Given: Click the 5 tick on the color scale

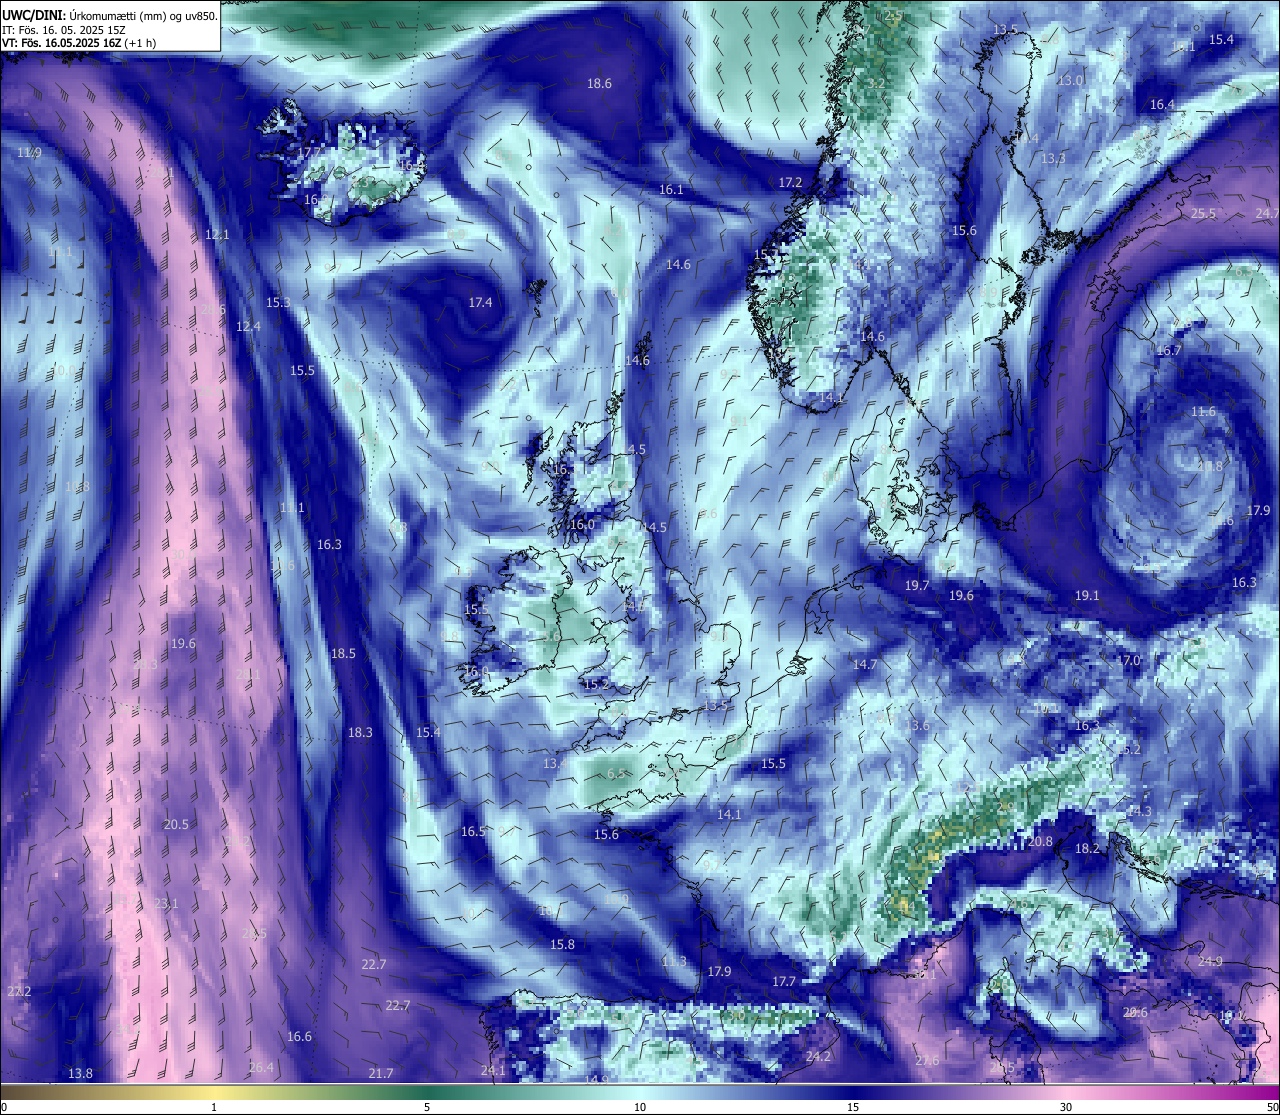Looking at the screenshot, I should coord(427,1107).
